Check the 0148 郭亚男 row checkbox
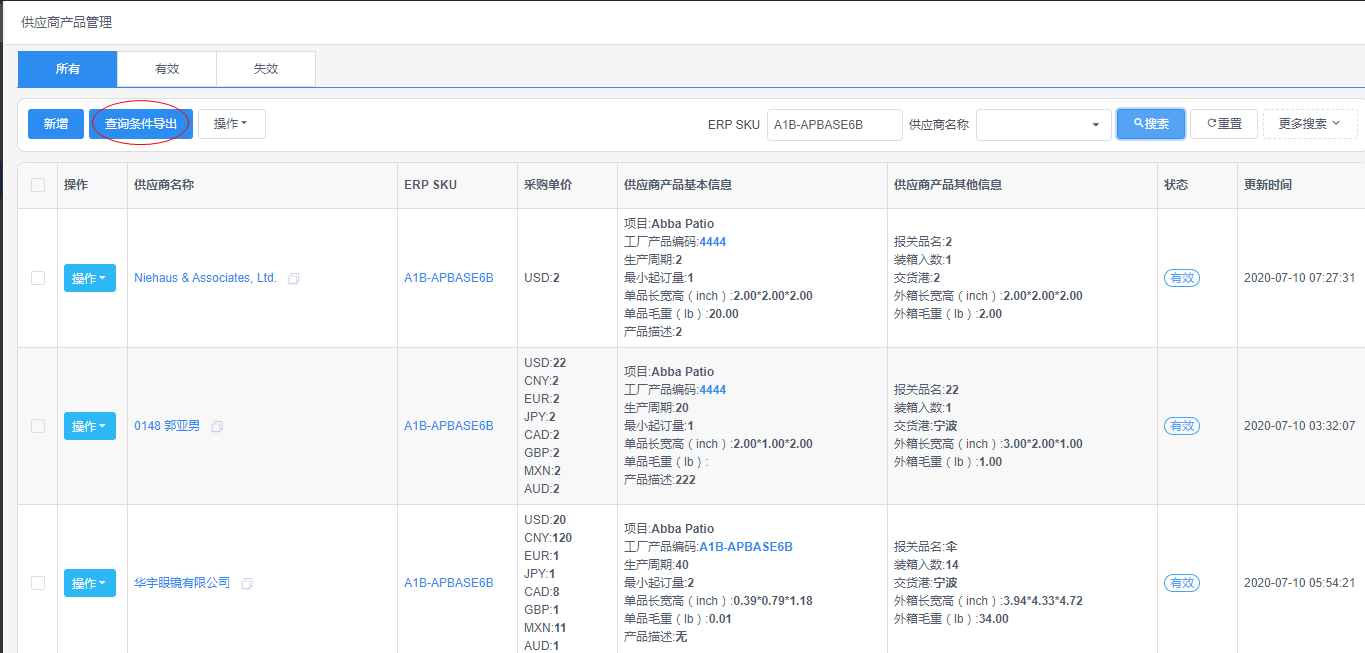The width and height of the screenshot is (1365, 653). pyautogui.click(x=38, y=426)
